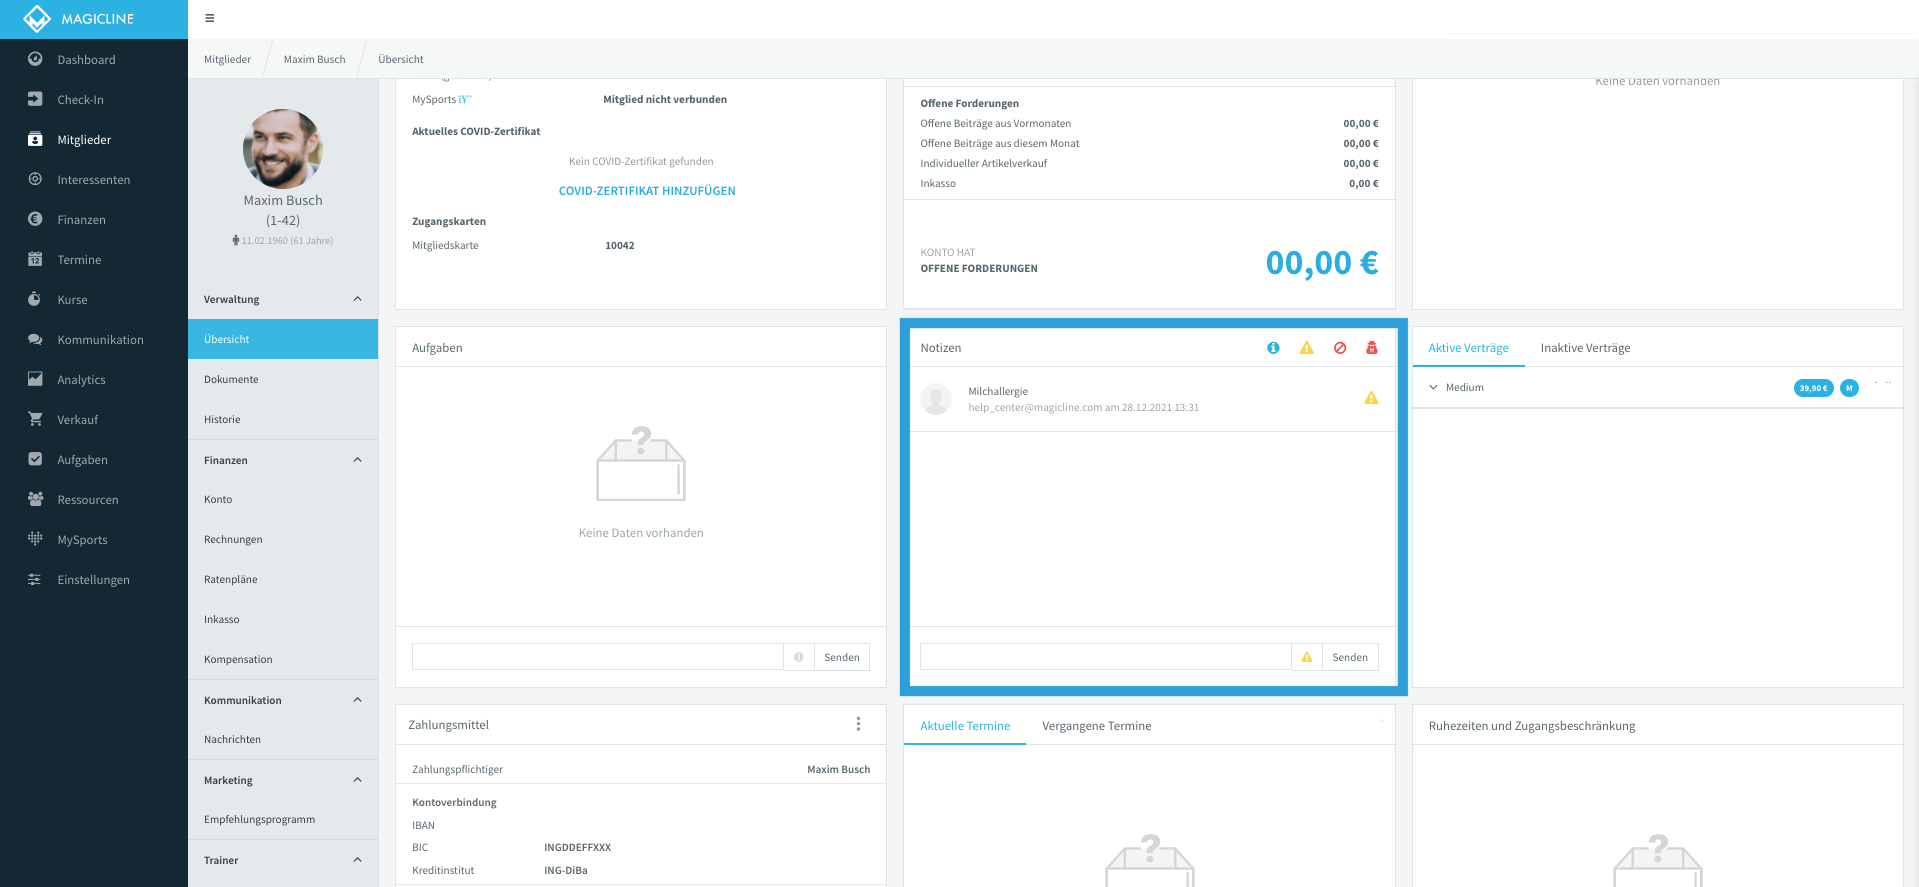
Task: Collapse the Finanzen submenu section
Action: 357,460
